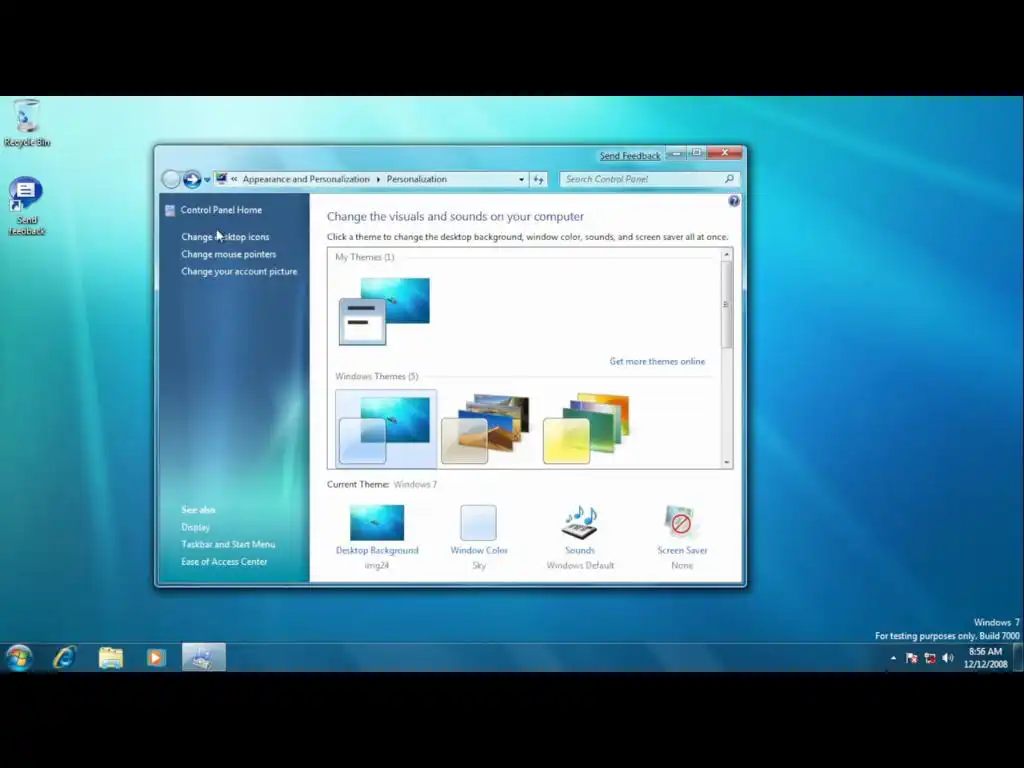Open Taskbar and Start Menu link

[x=228, y=544]
